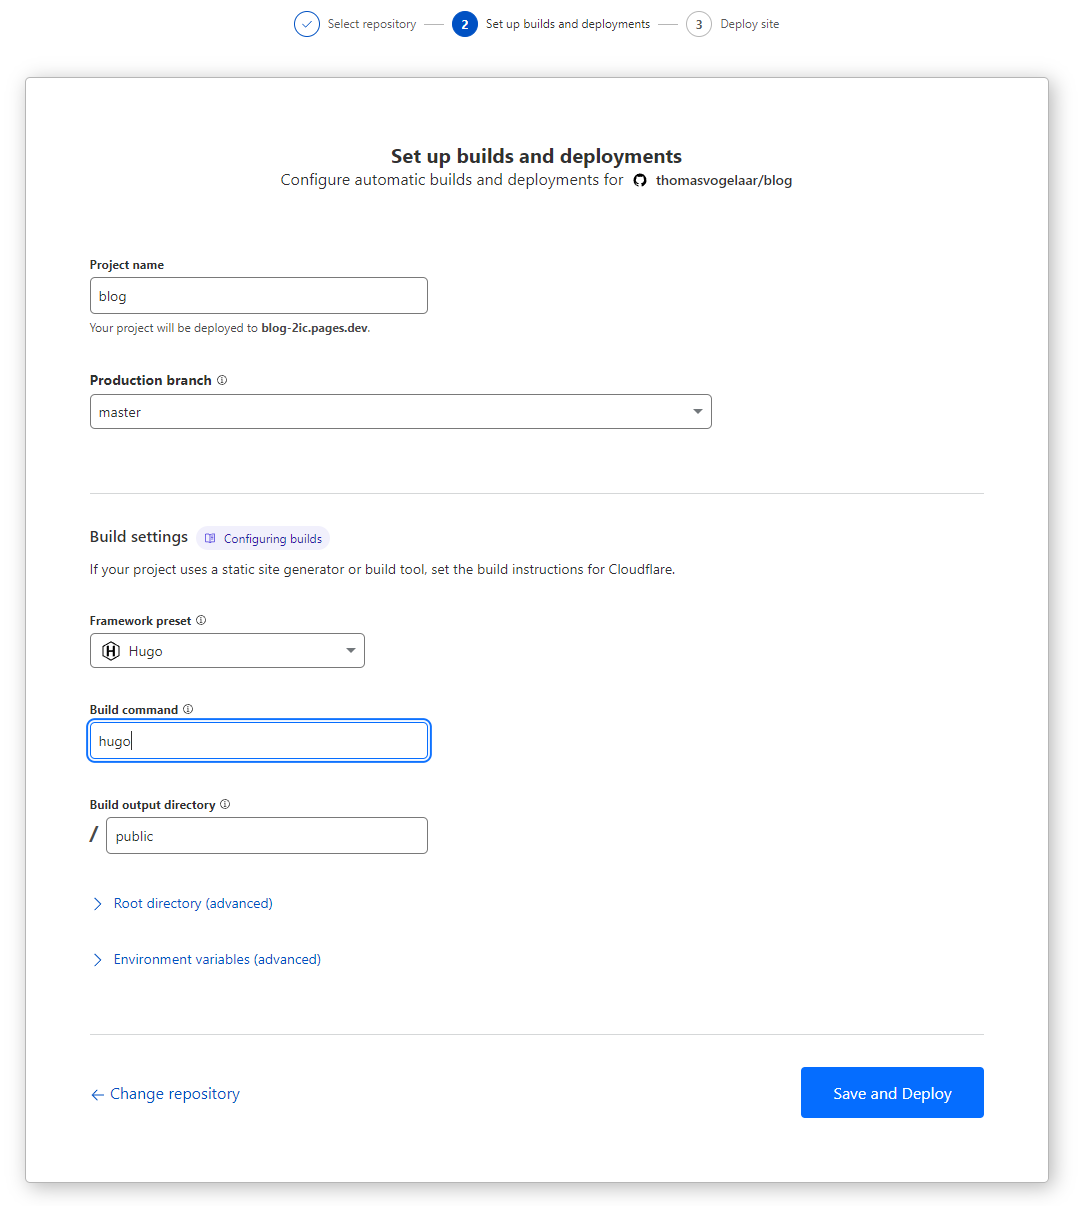Click the GitHub icon next to thomasvogelaar/blog

tap(640, 180)
